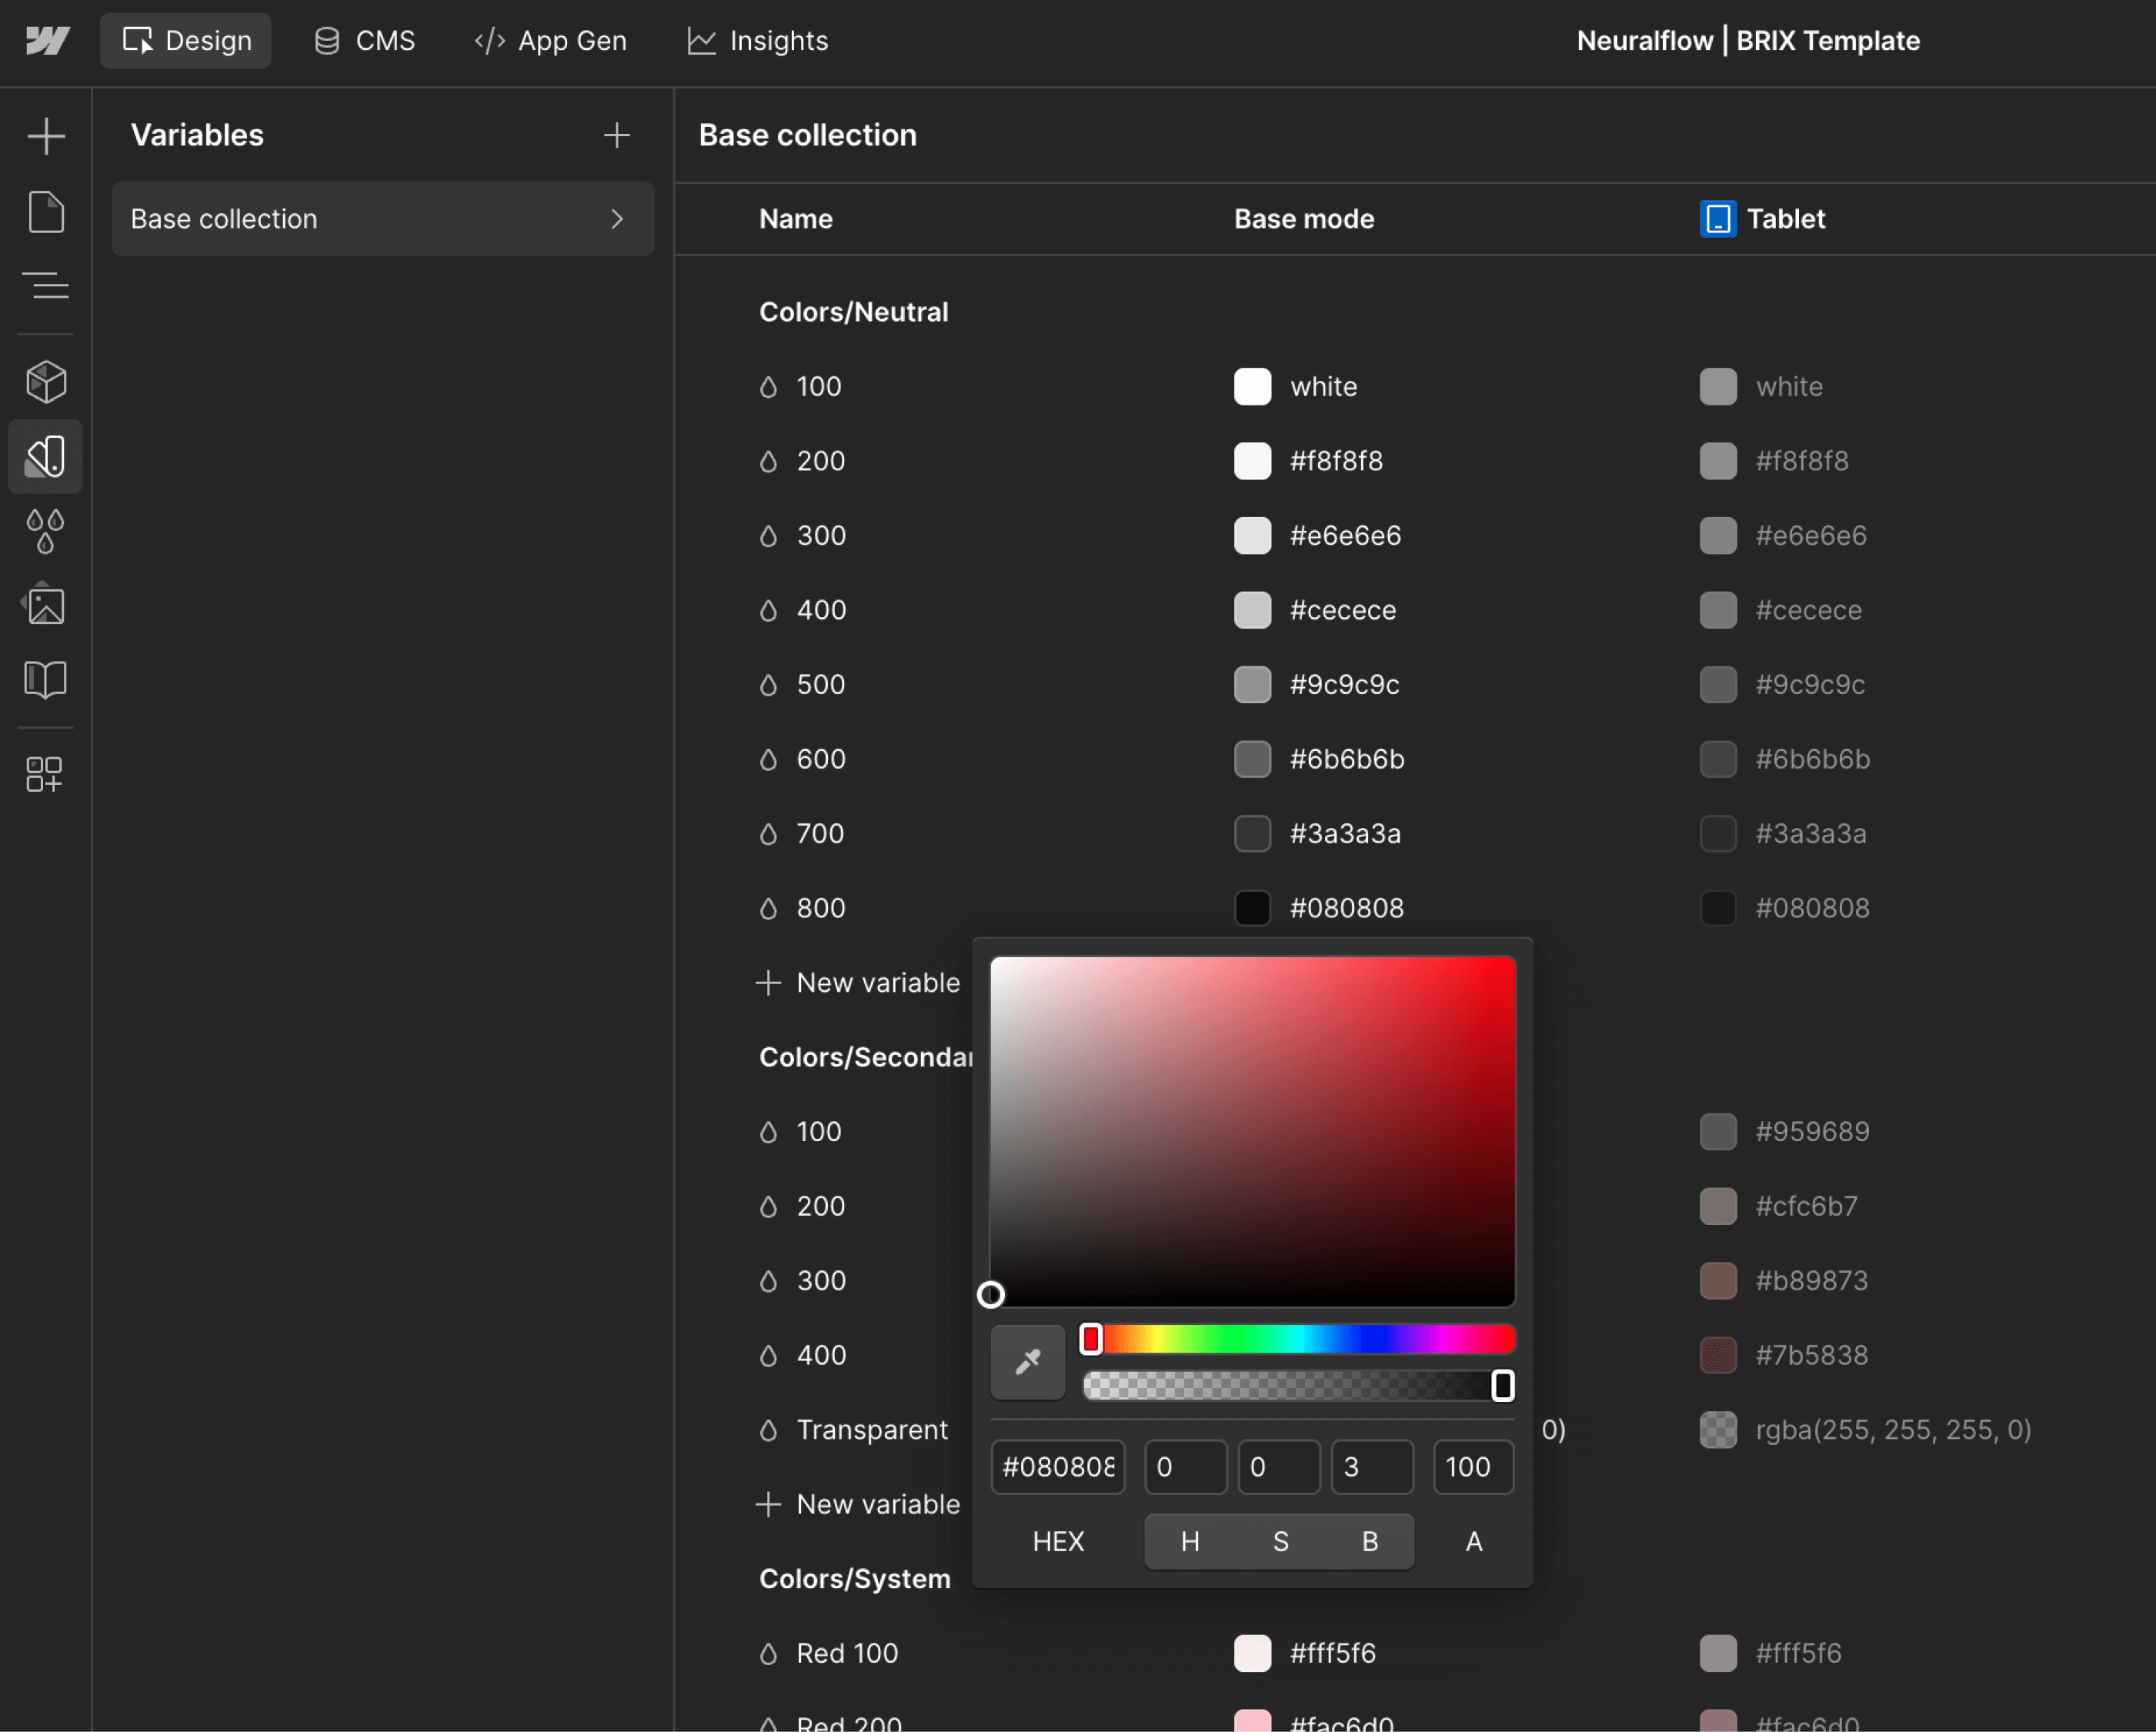Click the Tablet base mode icon
The height and width of the screenshot is (1732, 2156).
[1717, 219]
